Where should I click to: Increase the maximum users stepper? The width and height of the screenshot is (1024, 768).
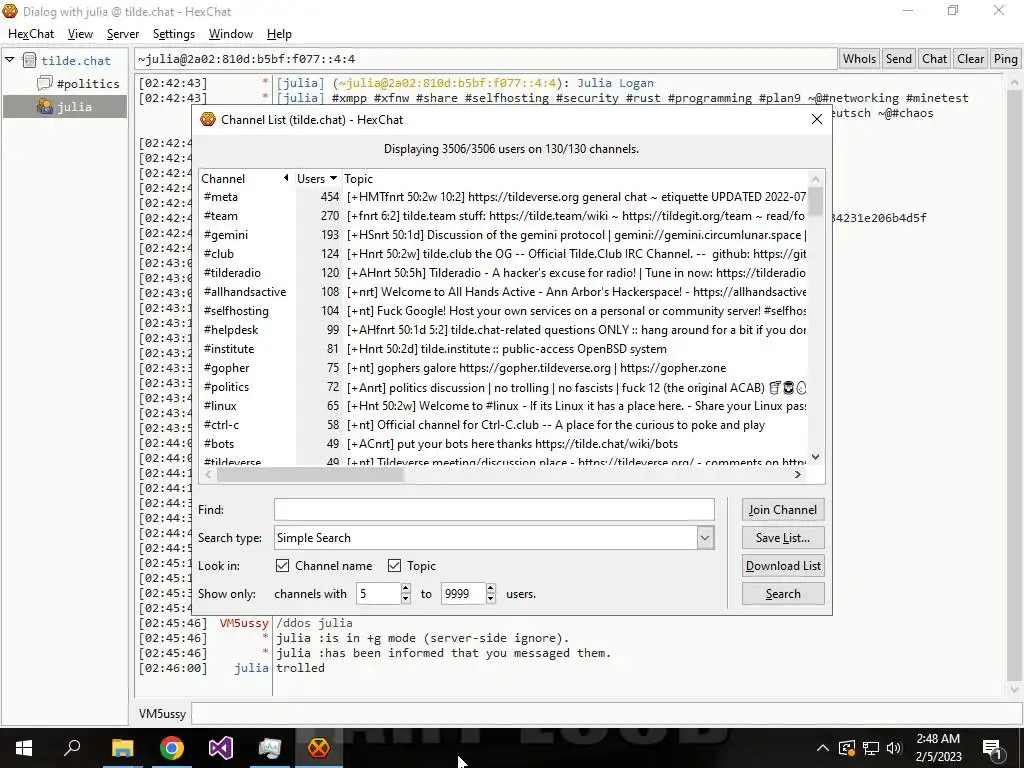tap(490, 588)
